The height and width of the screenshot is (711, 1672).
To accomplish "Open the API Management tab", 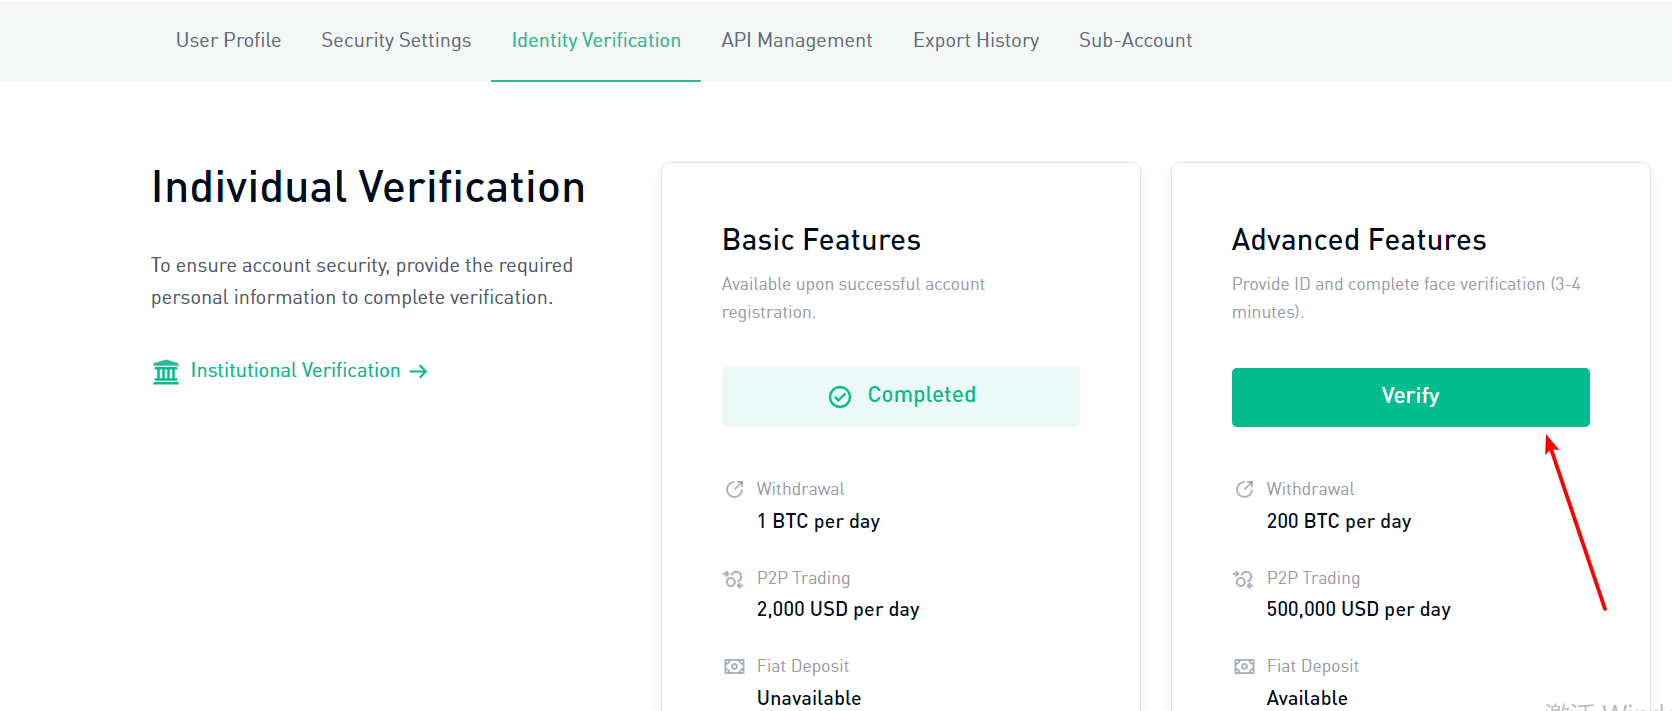I will tap(797, 40).
